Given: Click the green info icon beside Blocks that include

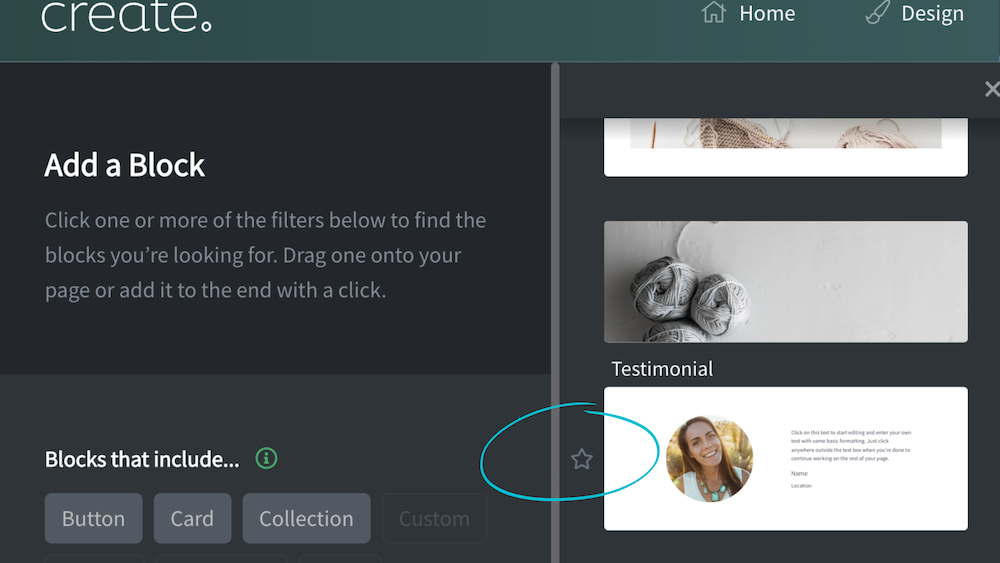Looking at the screenshot, I should [x=267, y=458].
